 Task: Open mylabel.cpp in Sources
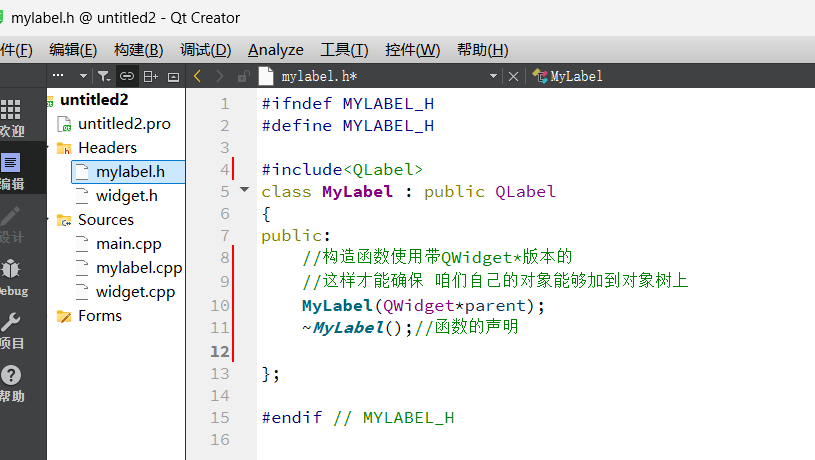coord(139,268)
